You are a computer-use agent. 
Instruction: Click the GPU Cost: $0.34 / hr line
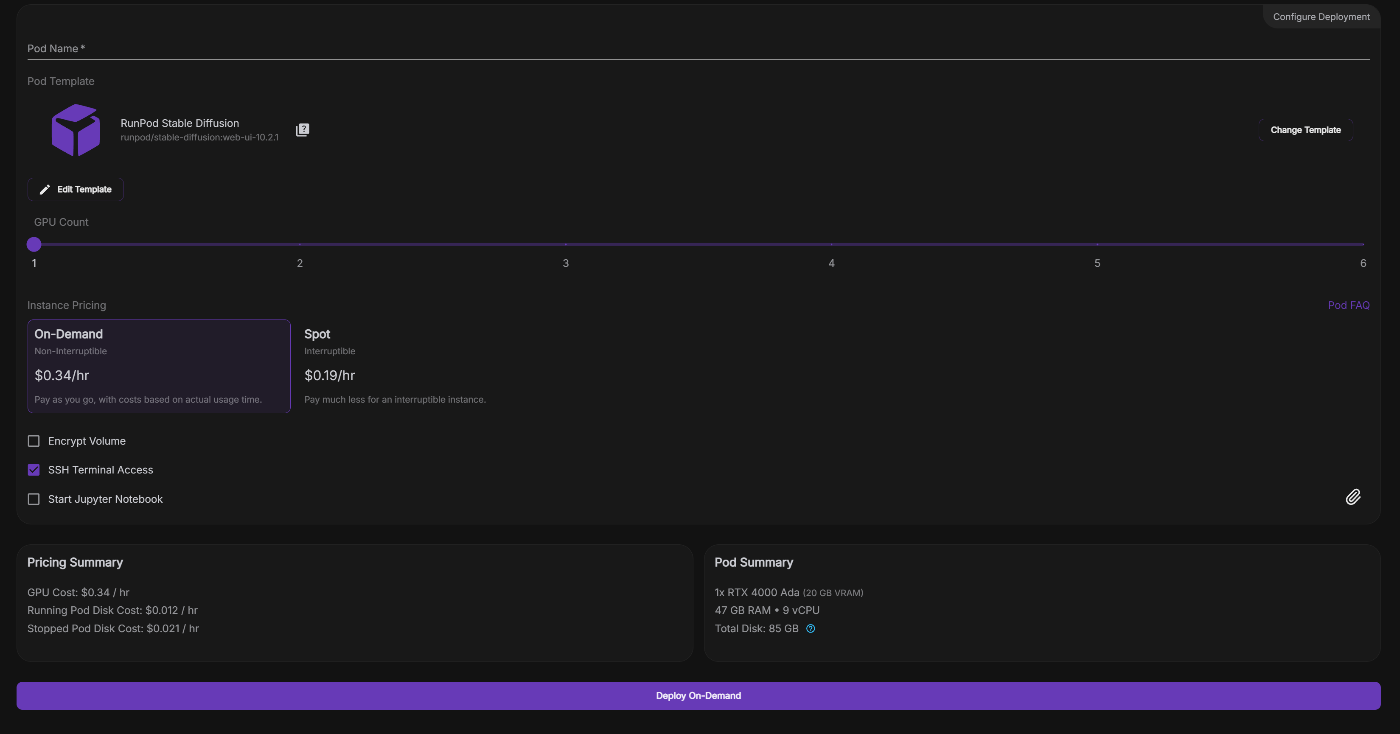click(x=78, y=592)
